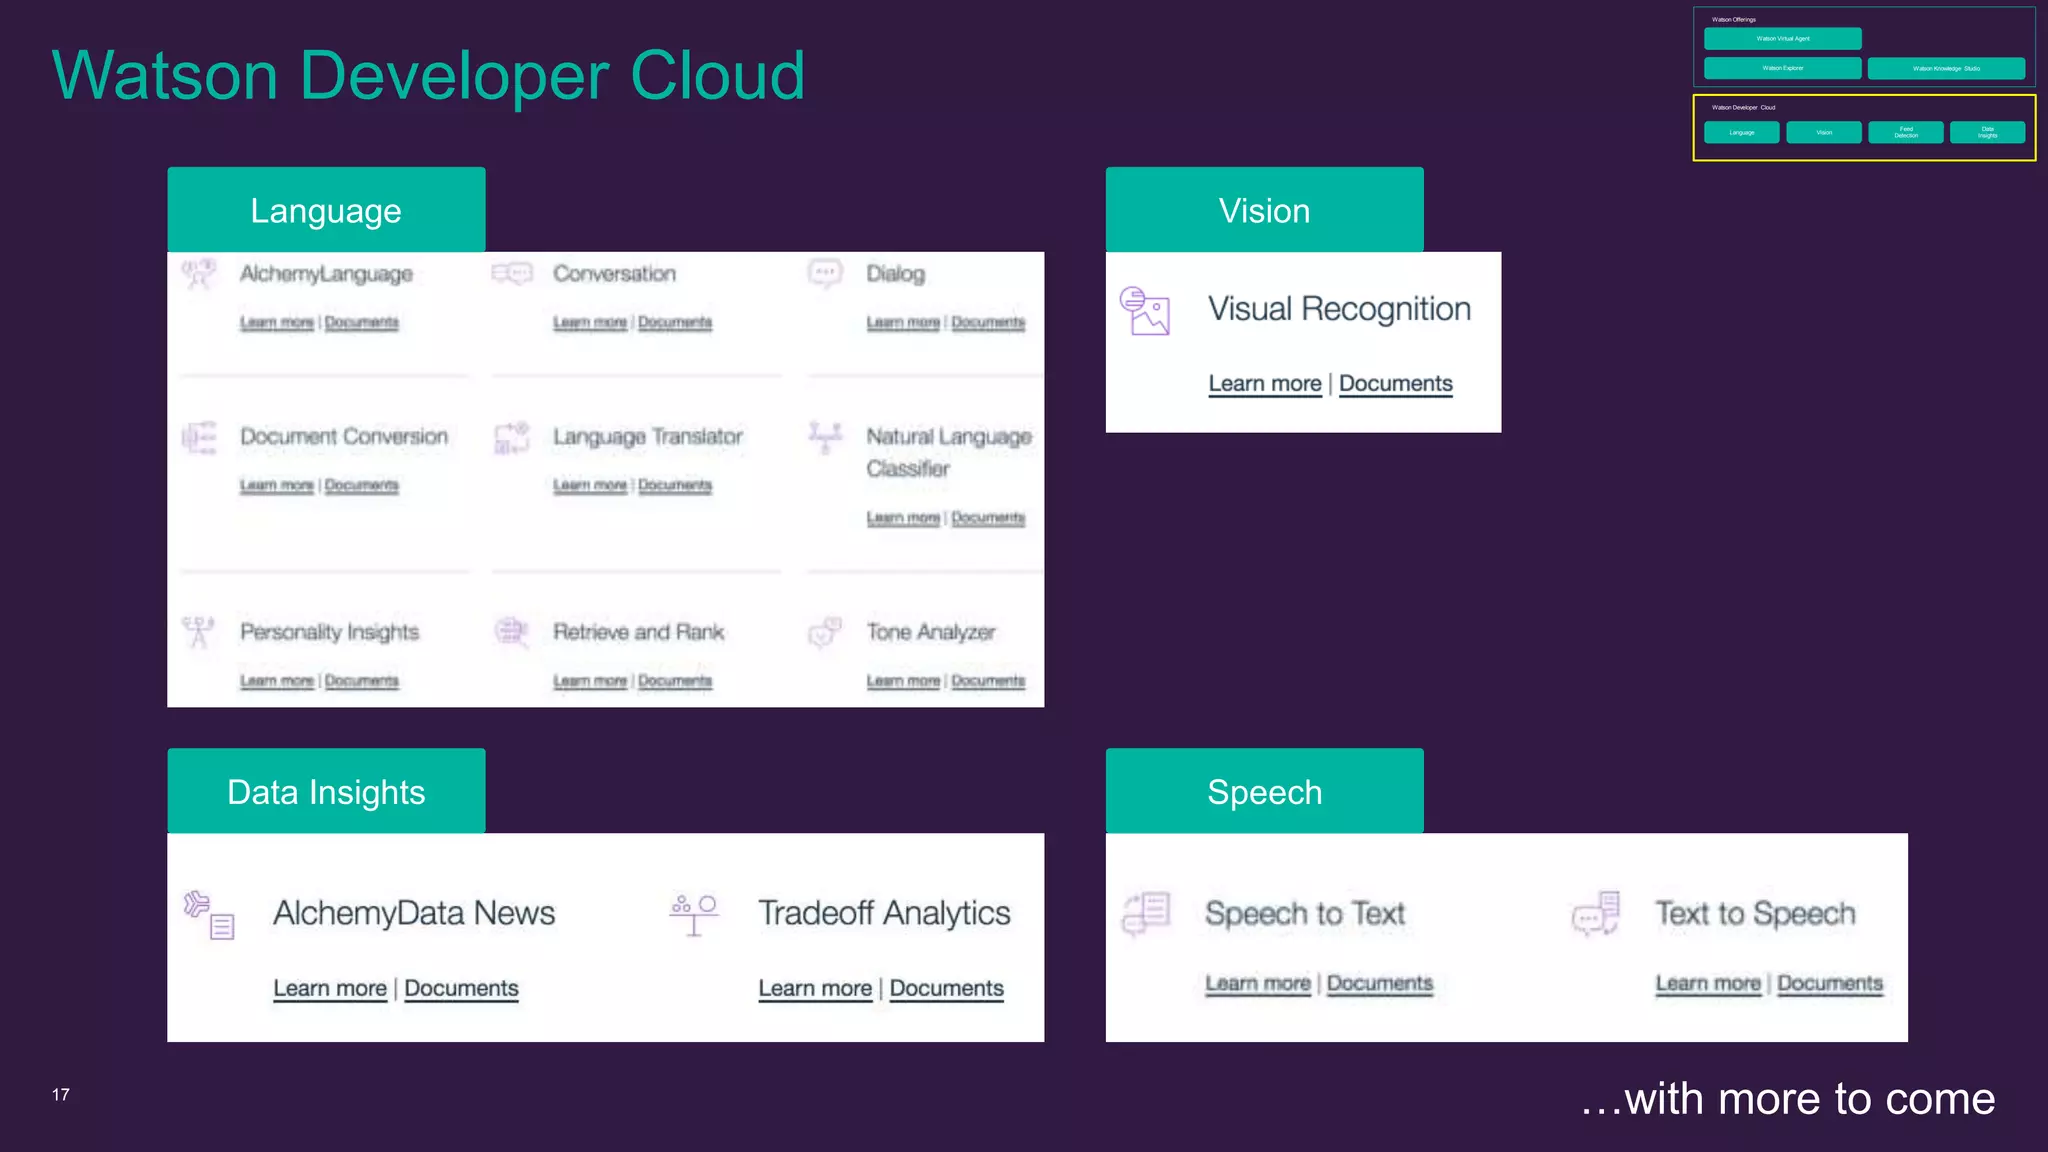Open Learn more under Text to Speech
Viewport: 2048px width, 1152px height.
(x=1708, y=984)
